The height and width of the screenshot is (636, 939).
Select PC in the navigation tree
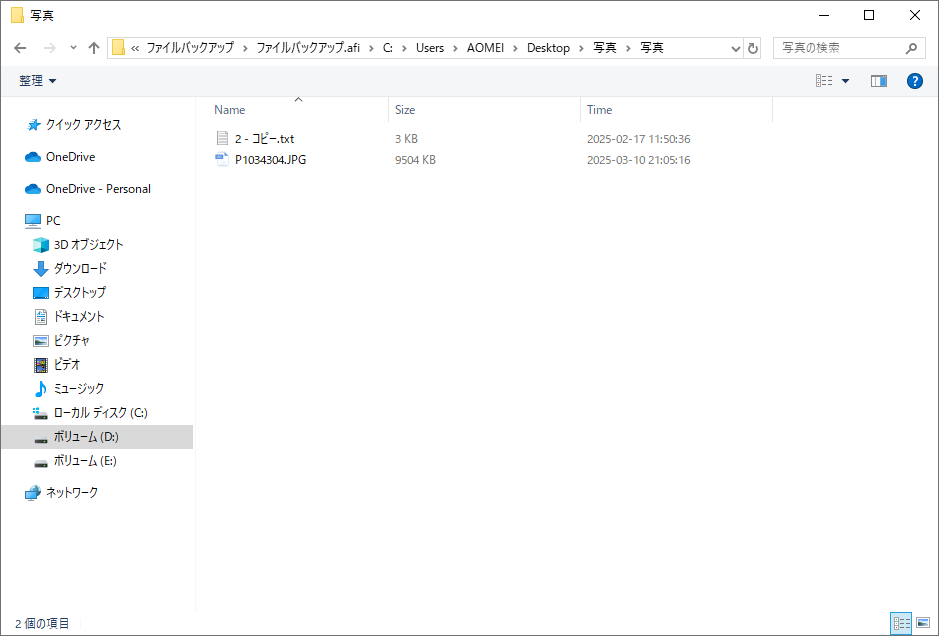(x=53, y=220)
